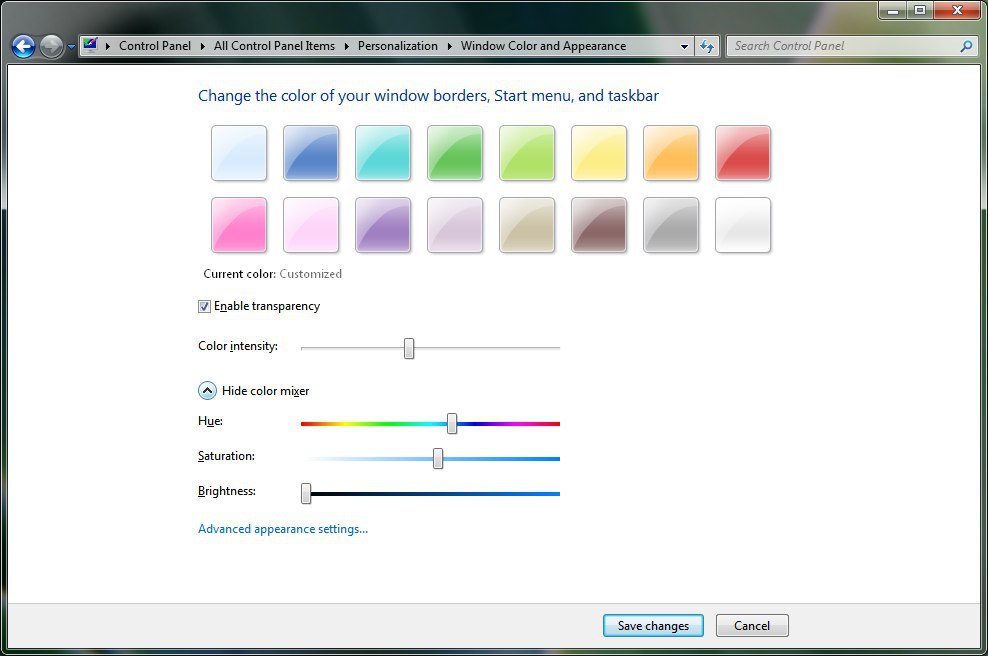Click the Saturation label
This screenshot has width=988, height=656.
coord(226,456)
